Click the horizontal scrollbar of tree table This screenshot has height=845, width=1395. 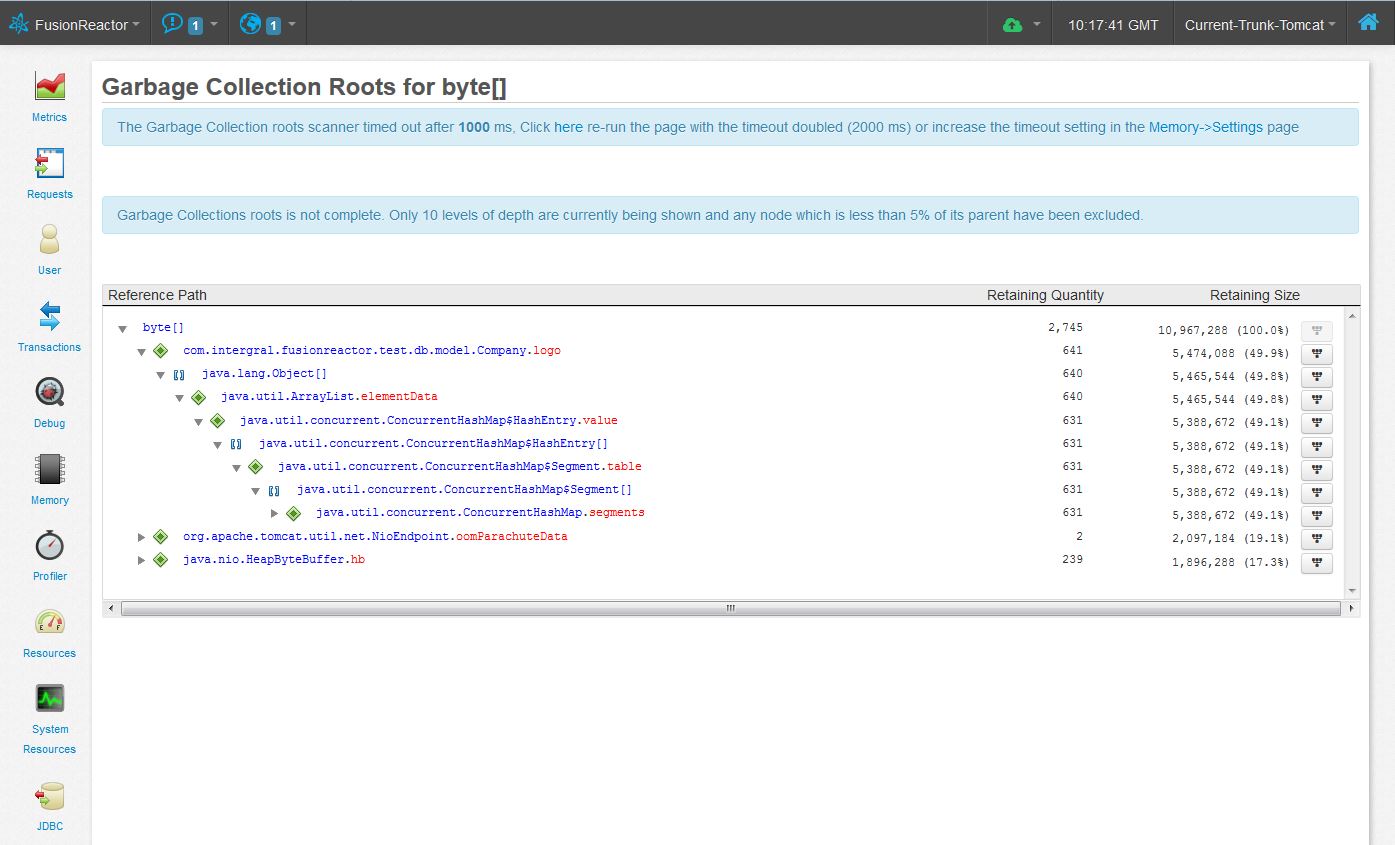(x=730, y=608)
